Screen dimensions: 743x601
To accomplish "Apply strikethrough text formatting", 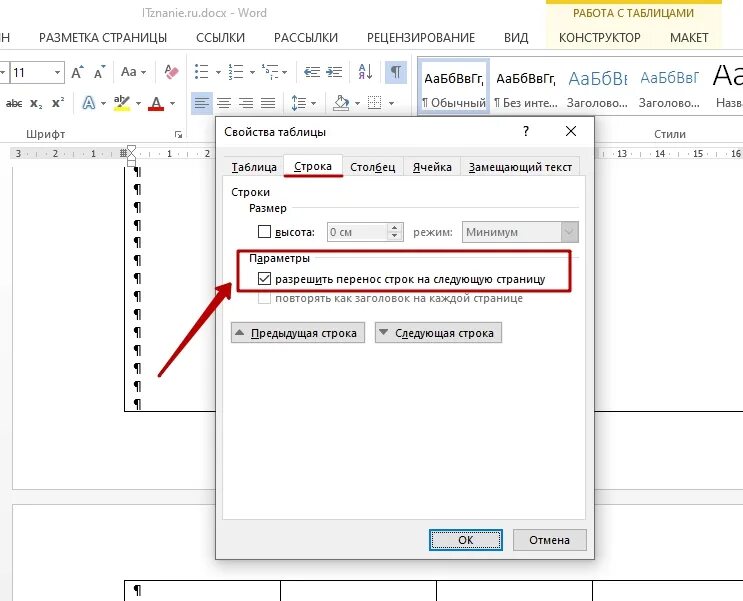I will pyautogui.click(x=14, y=103).
